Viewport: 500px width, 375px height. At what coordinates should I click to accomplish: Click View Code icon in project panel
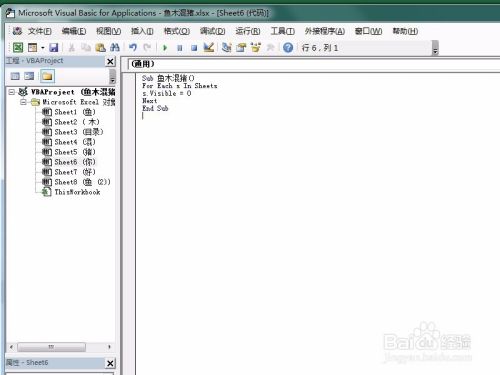pyautogui.click(x=15, y=76)
